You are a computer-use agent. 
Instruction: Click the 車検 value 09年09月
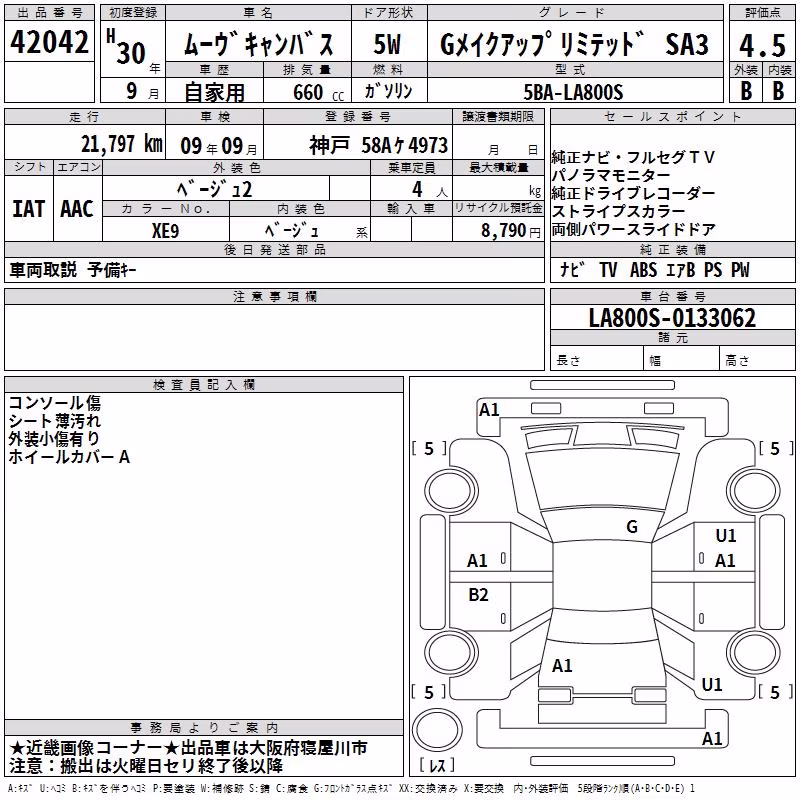coord(219,146)
